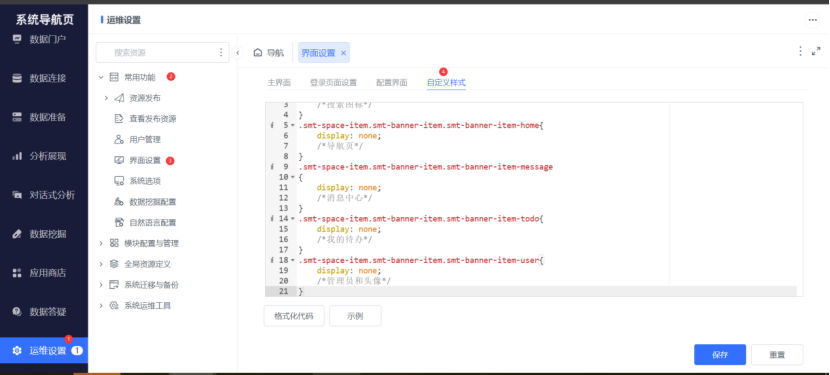Open the 数据准备 sidebar icon
The image size is (830, 375).
17,117
